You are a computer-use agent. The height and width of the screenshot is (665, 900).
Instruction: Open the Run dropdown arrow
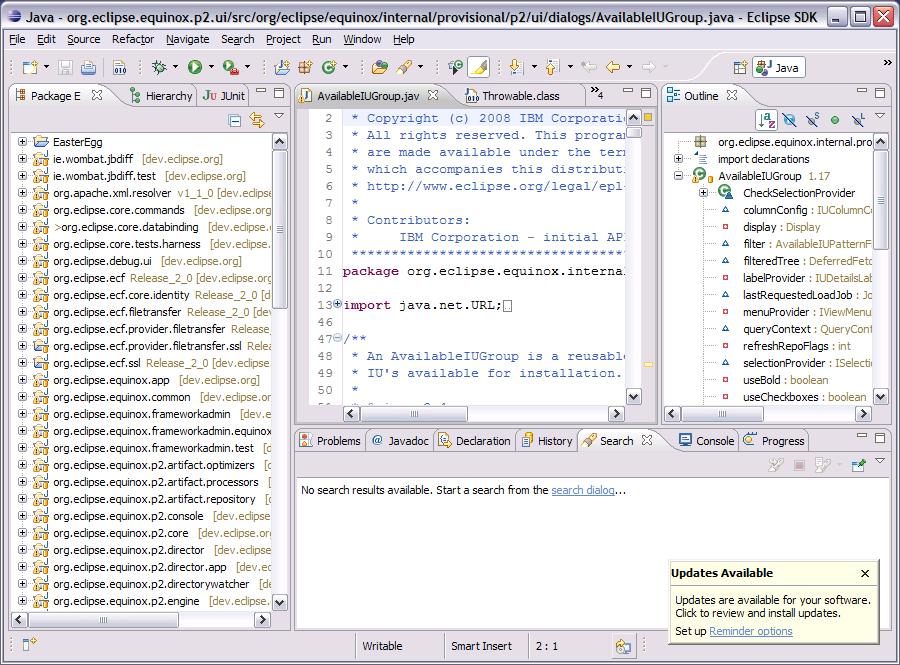pos(211,67)
